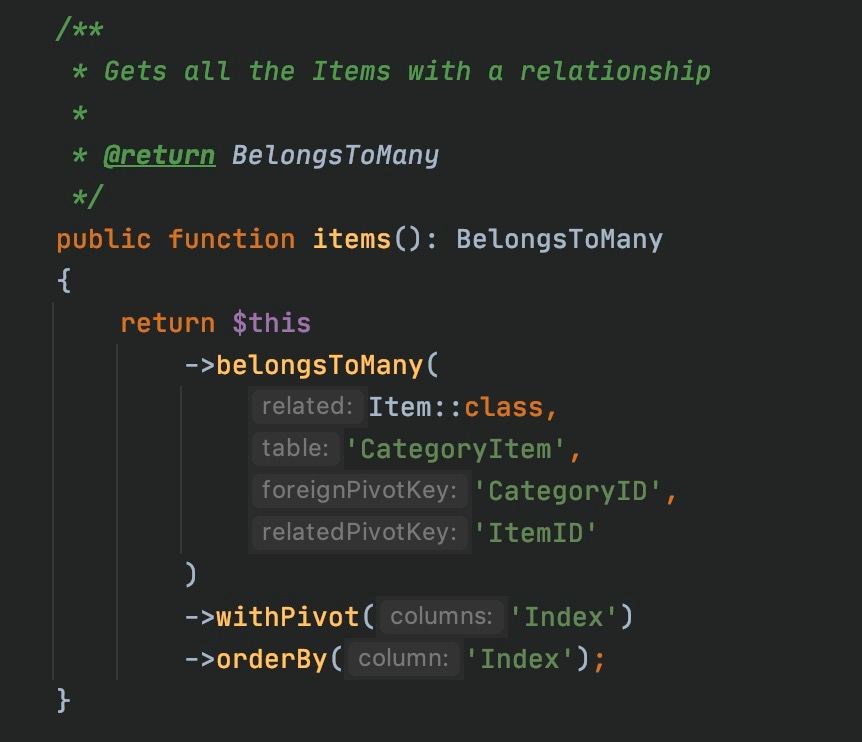
Task: Click the relatedPivotKey: parameter hint
Action: [x=360, y=532]
